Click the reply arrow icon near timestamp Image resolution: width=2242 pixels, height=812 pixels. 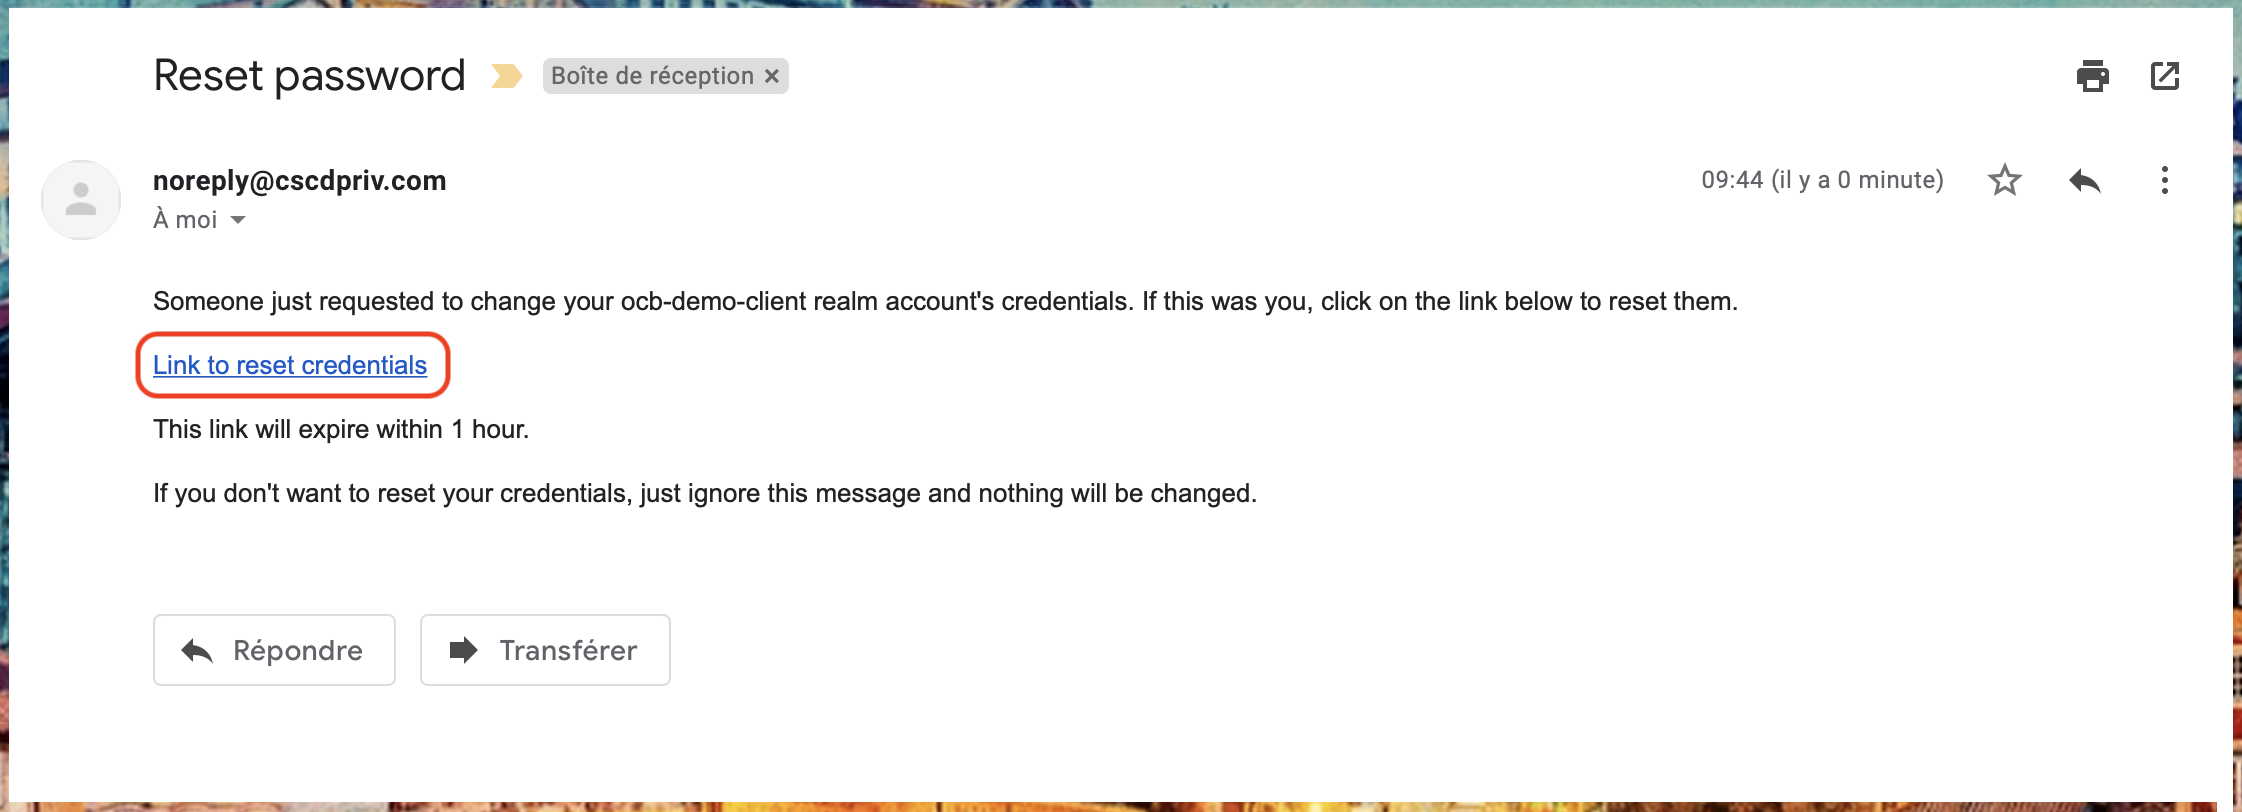[x=2085, y=181]
